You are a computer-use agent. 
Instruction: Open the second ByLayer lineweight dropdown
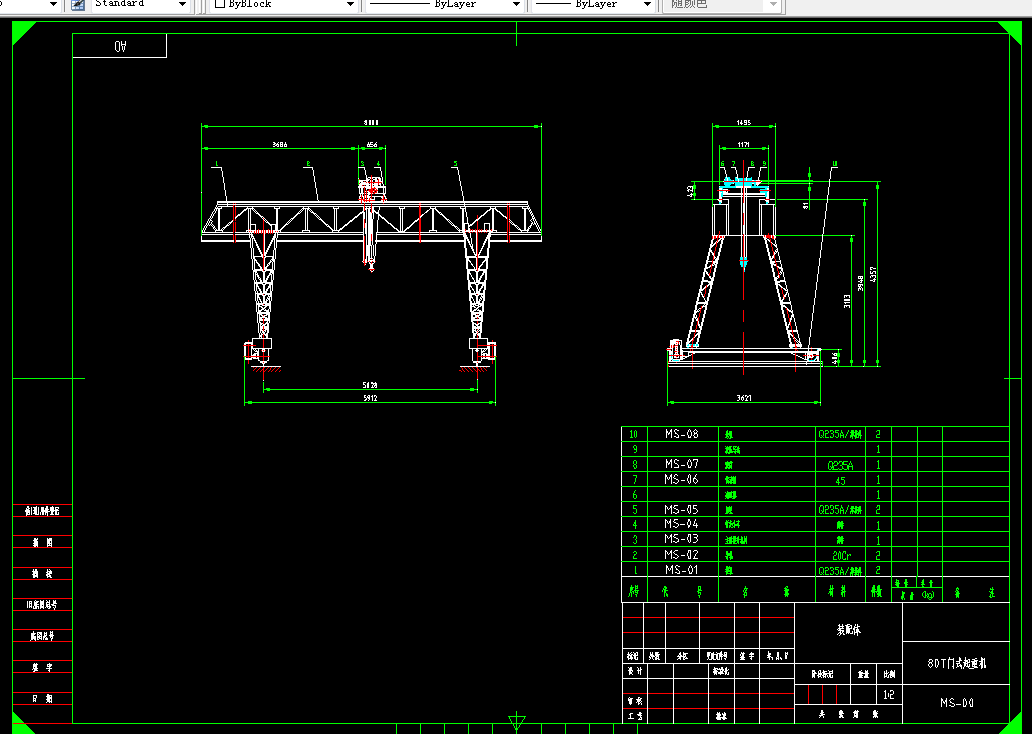[647, 5]
